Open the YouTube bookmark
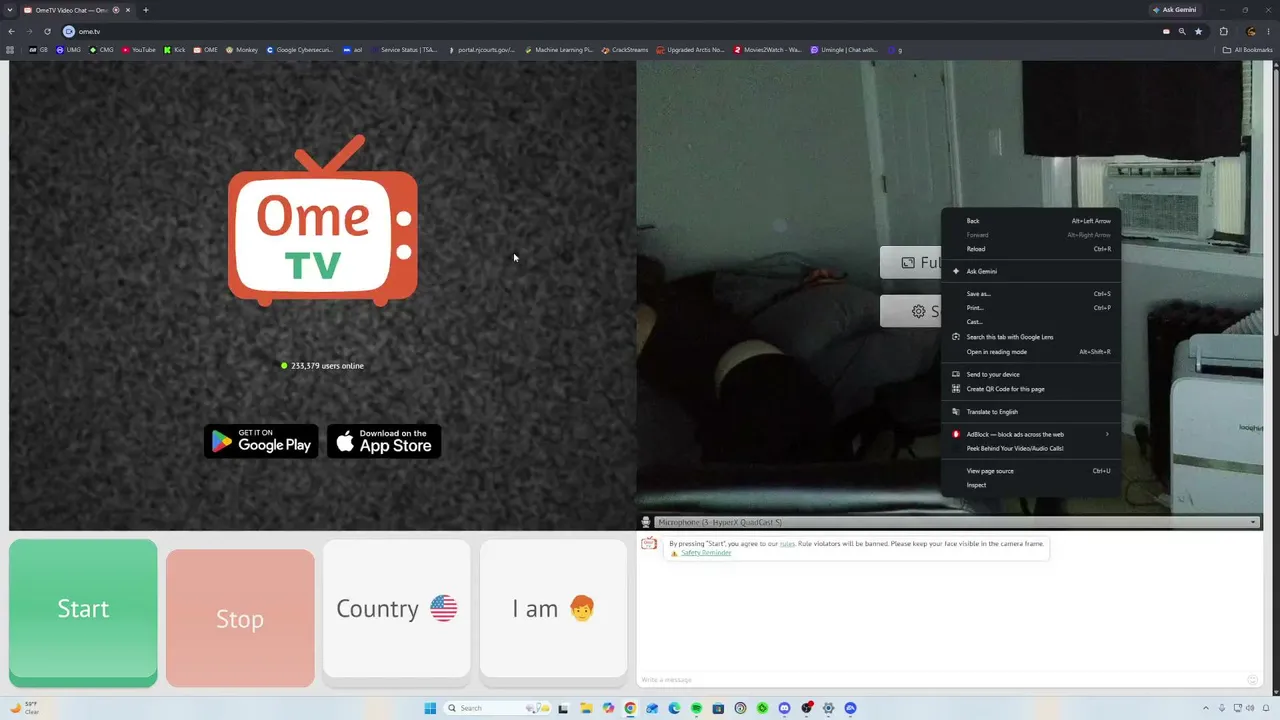The width and height of the screenshot is (1280, 720). 139,49
